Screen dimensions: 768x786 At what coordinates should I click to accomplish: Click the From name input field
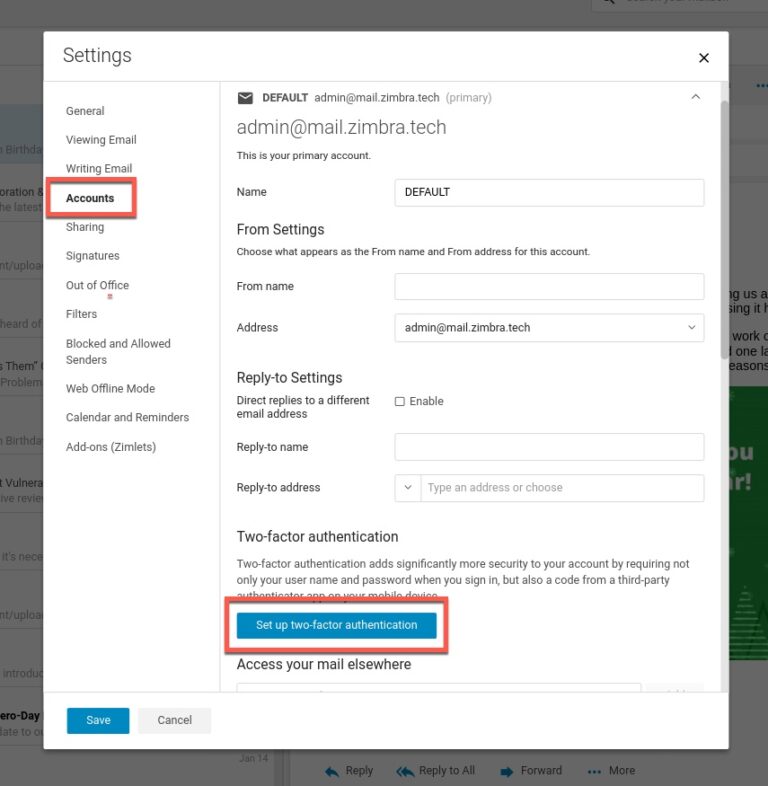pyautogui.click(x=549, y=287)
